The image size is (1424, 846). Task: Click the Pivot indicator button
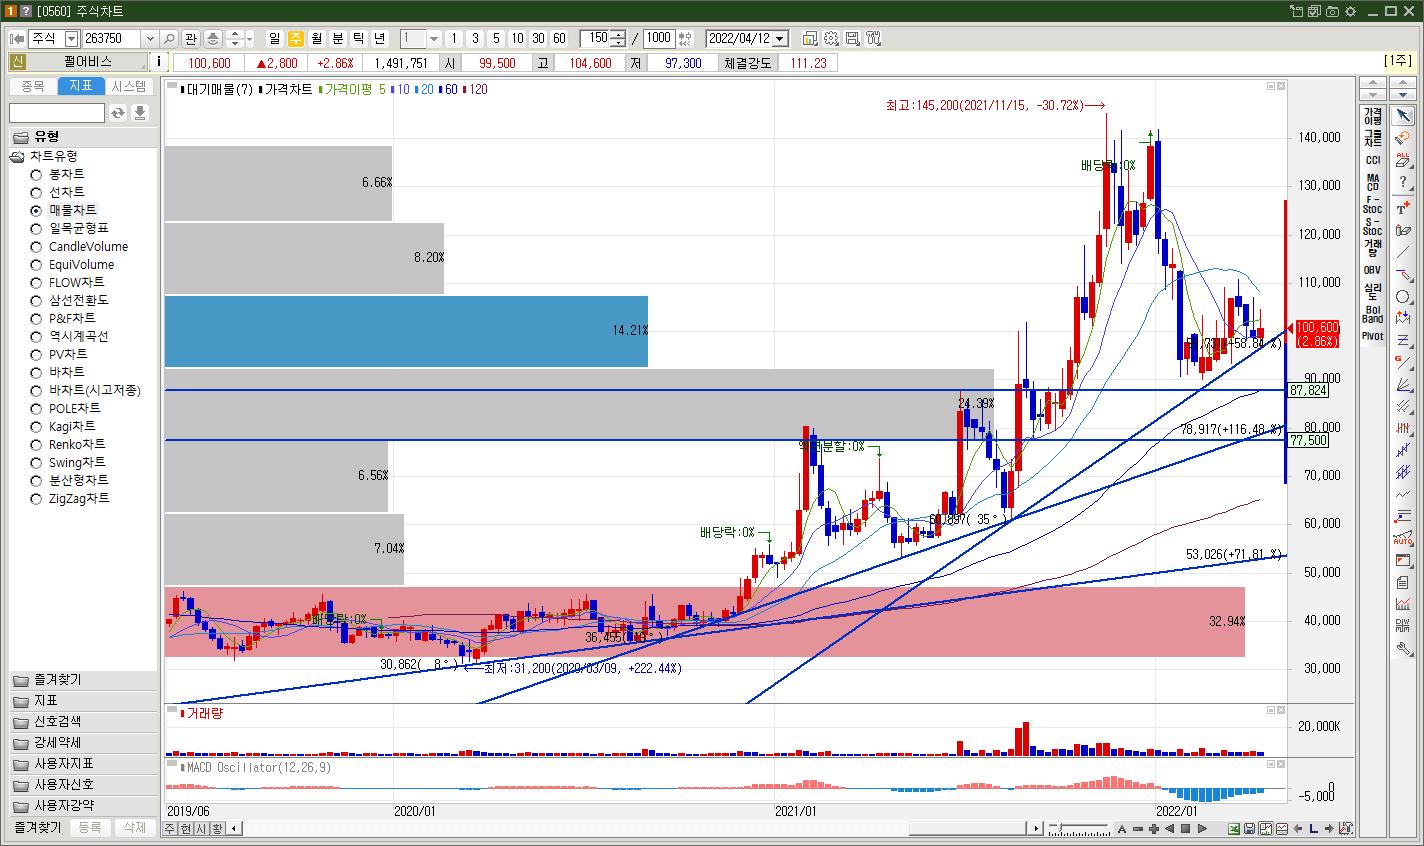click(1372, 336)
